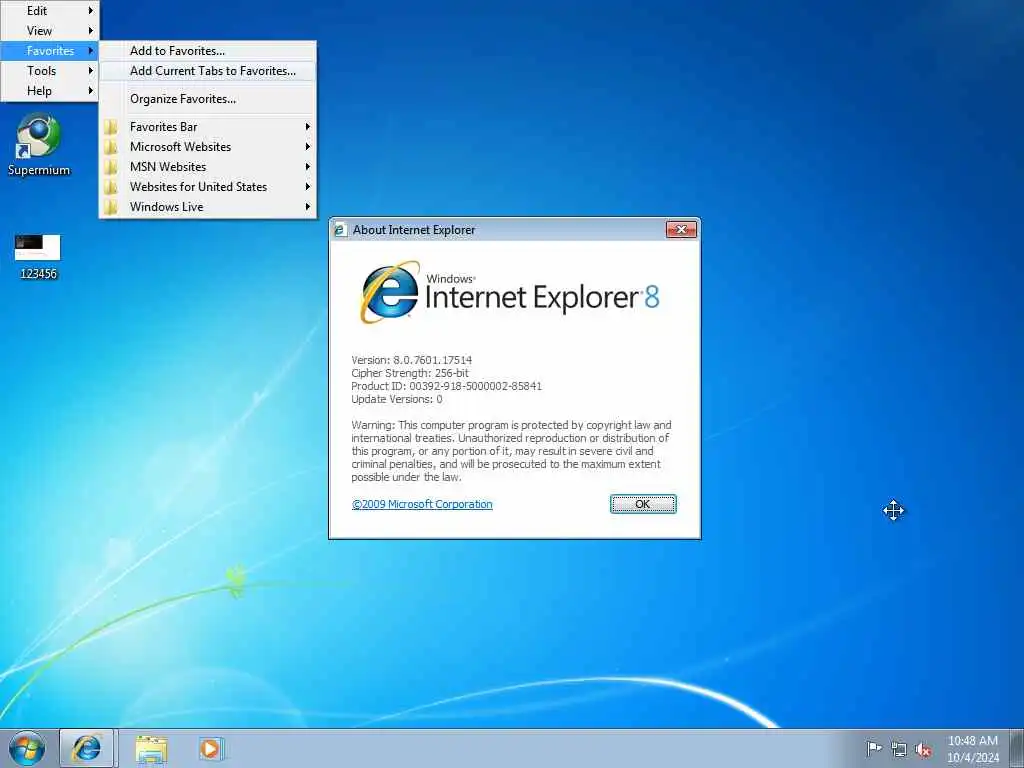1024x768 pixels.
Task: Click OK in About Internet Explorer dialog
Action: click(x=643, y=504)
